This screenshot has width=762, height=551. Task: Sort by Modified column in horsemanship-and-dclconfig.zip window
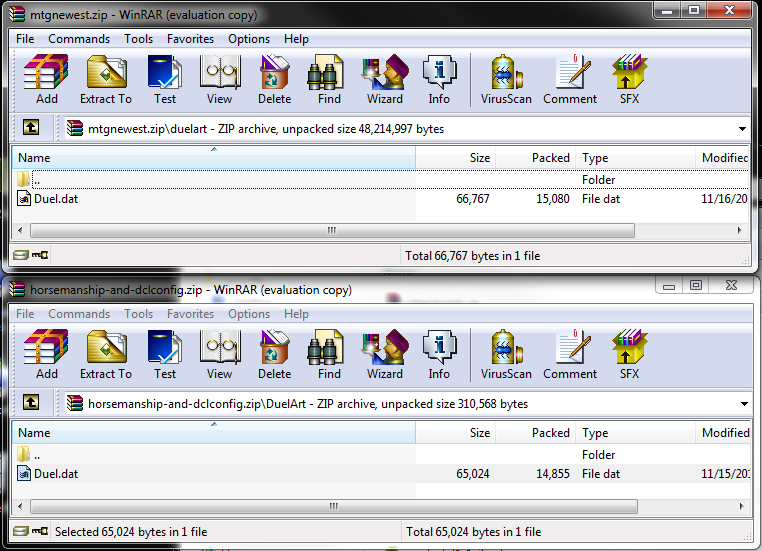[722, 432]
